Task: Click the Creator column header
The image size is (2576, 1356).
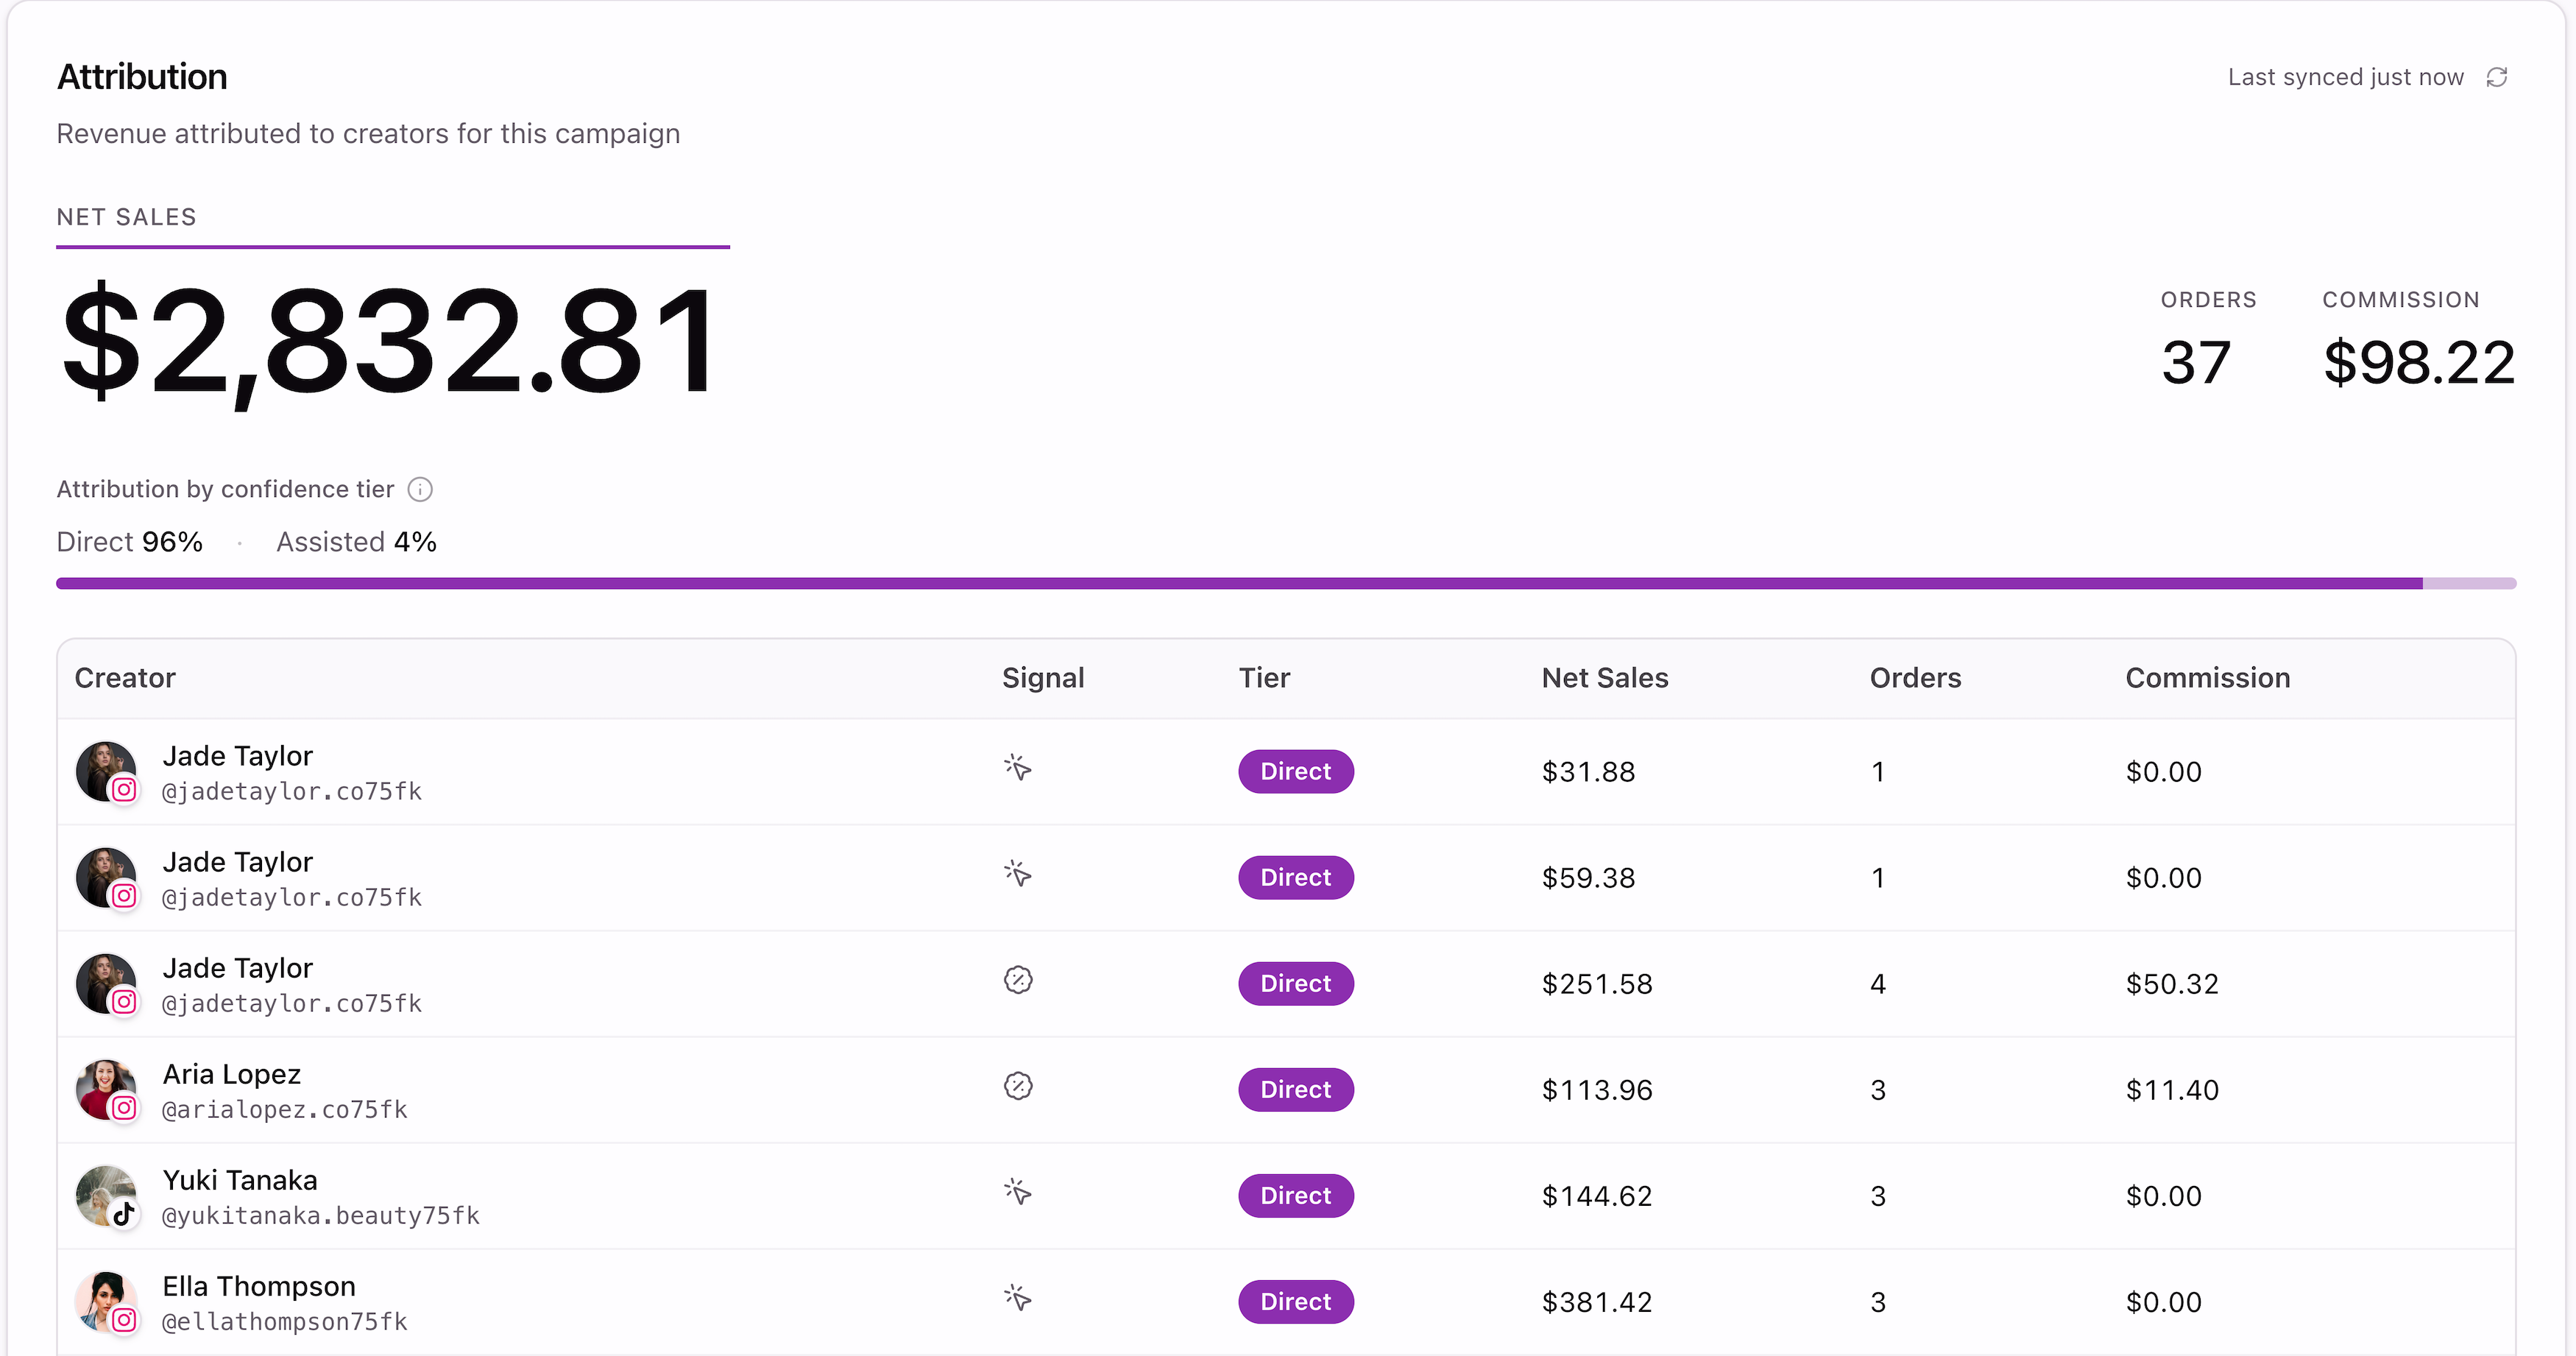Action: (125, 677)
